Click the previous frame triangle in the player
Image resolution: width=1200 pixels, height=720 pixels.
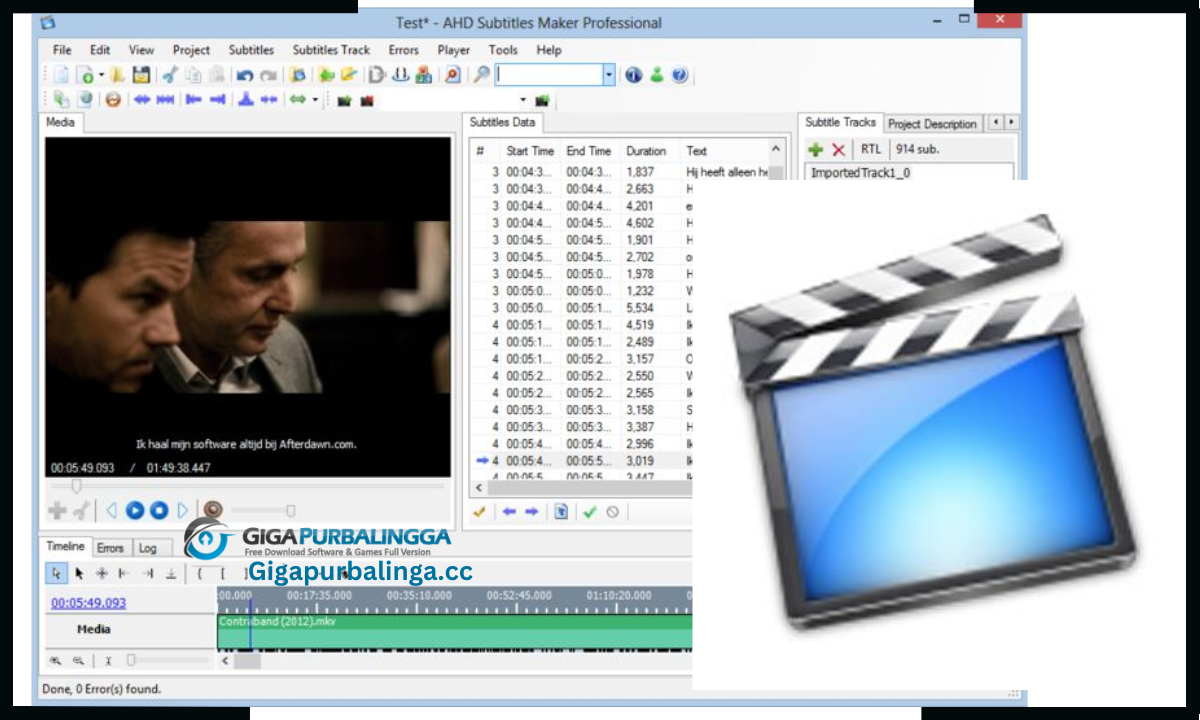(111, 511)
